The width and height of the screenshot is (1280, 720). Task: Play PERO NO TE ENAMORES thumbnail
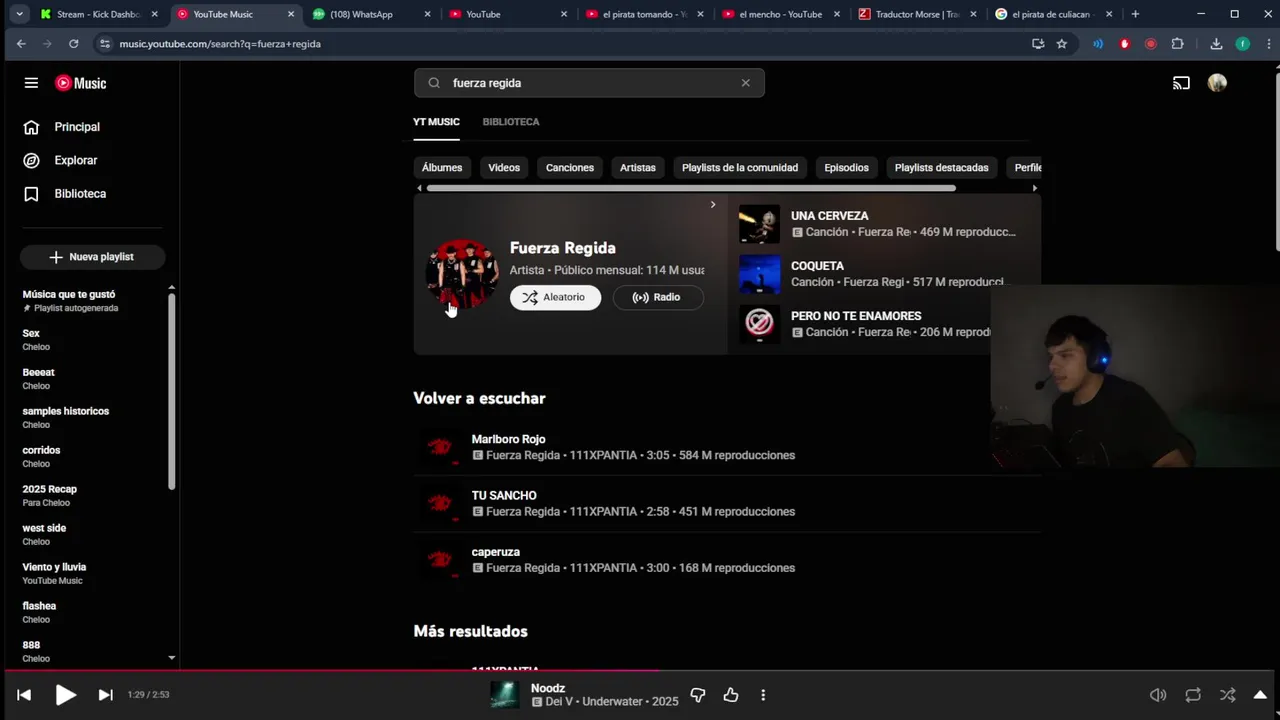pyautogui.click(x=759, y=324)
